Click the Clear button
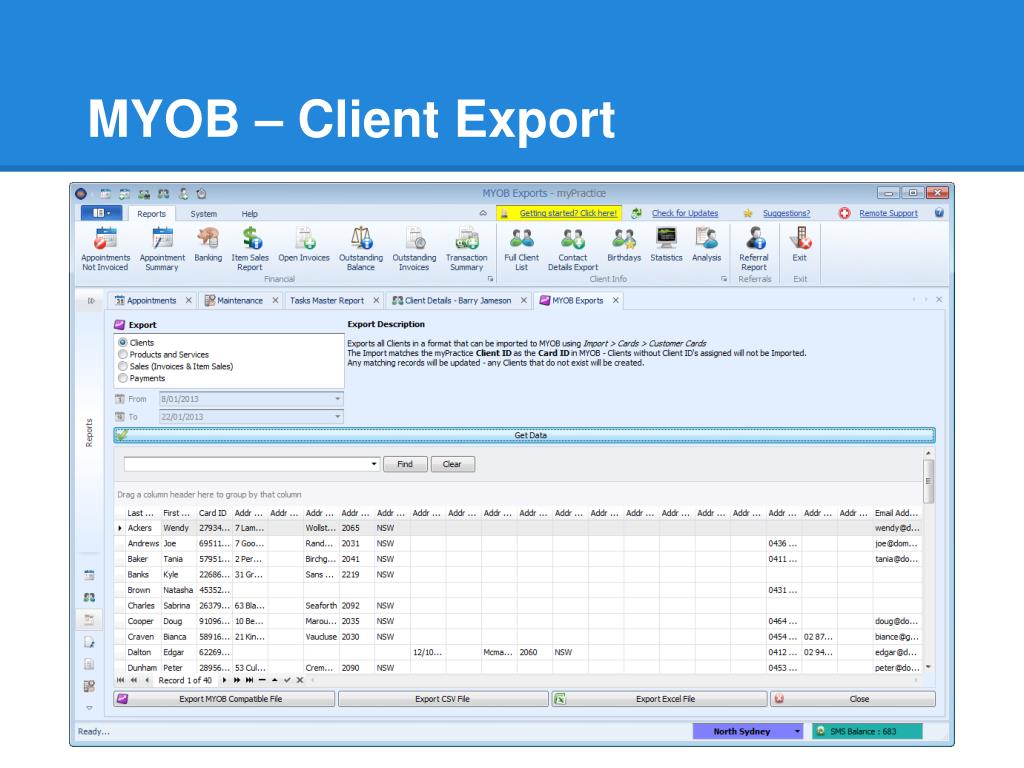Image resolution: width=1024 pixels, height=768 pixels. click(x=452, y=464)
